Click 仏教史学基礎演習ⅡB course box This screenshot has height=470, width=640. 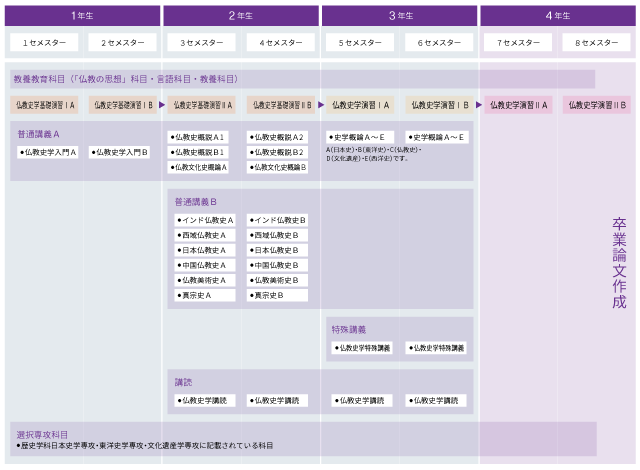281,105
